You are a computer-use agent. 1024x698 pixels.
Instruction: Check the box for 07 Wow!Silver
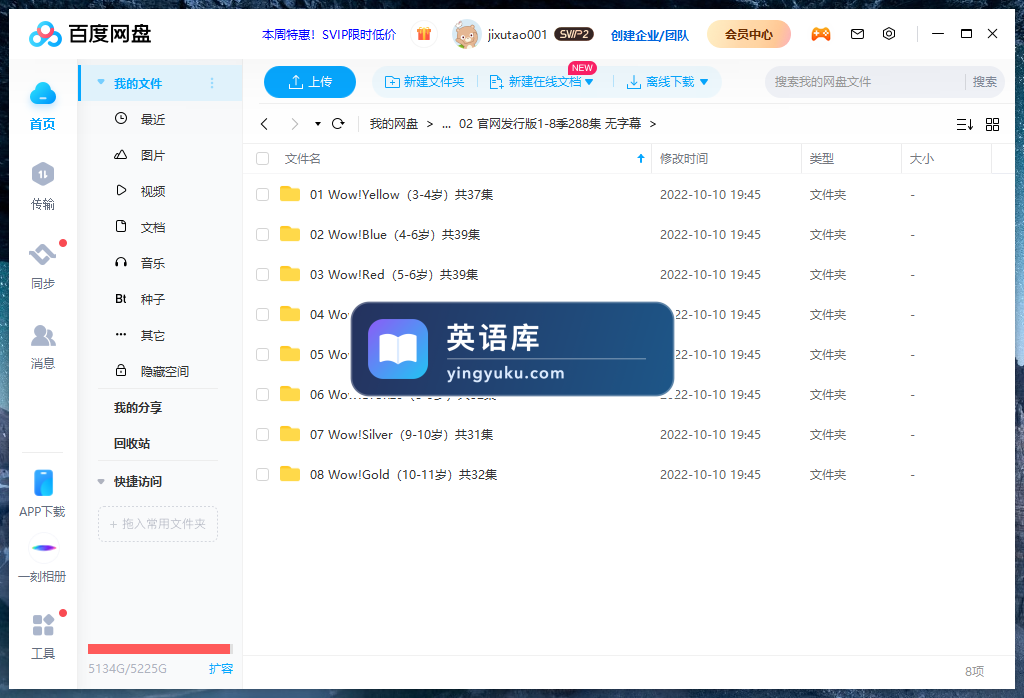click(x=263, y=434)
